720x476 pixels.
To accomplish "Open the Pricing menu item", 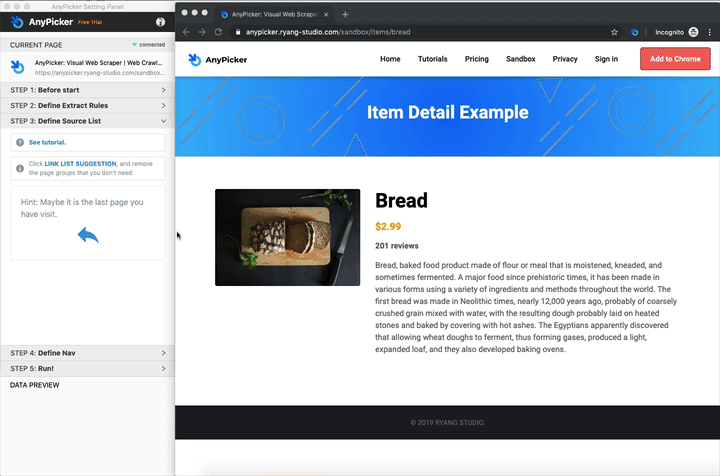I will [477, 59].
